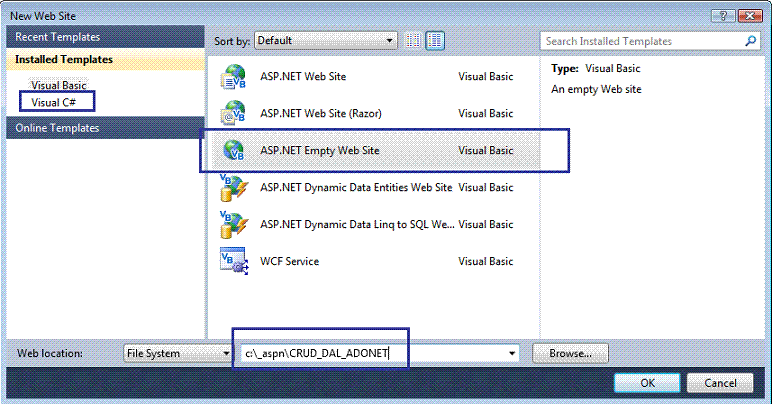Click the Dynamic Data Entities Web Site icon
The width and height of the screenshot is (772, 404).
point(233,187)
